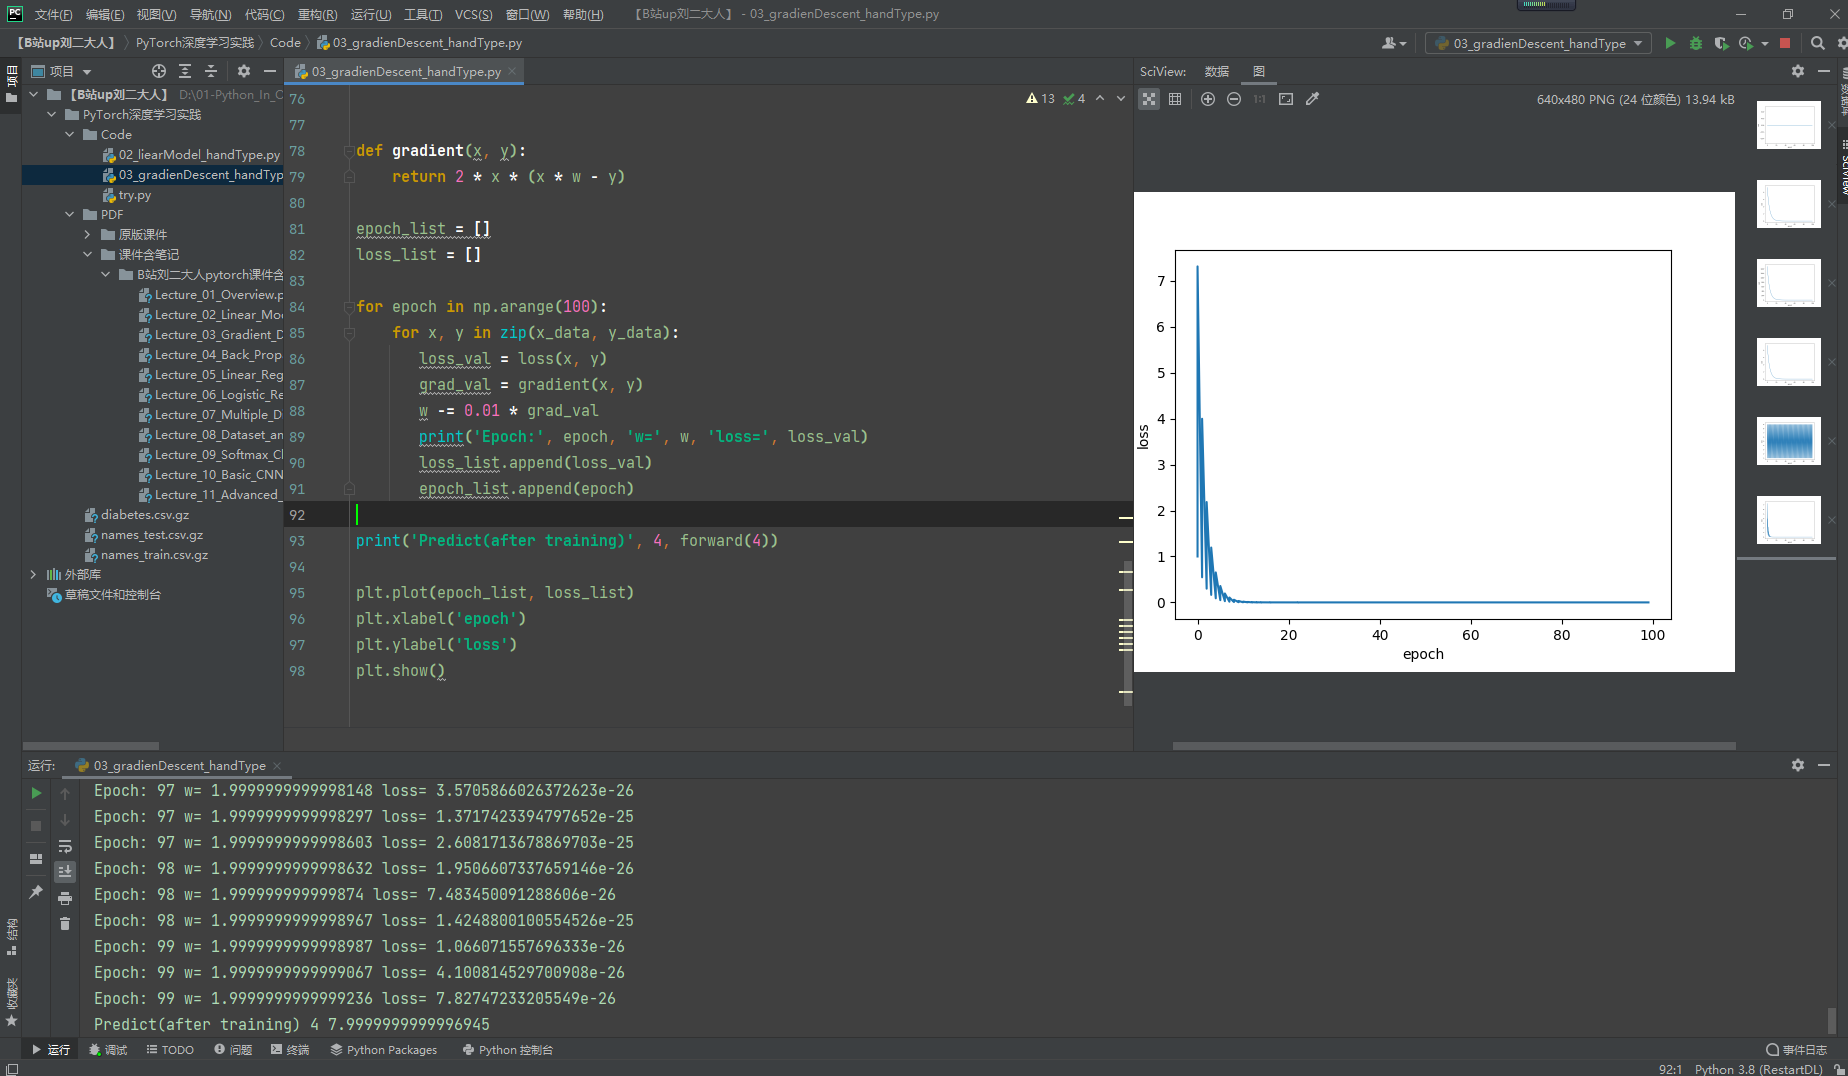Collapse all items in the project tree
This screenshot has height=1076, width=1848.
211,71
